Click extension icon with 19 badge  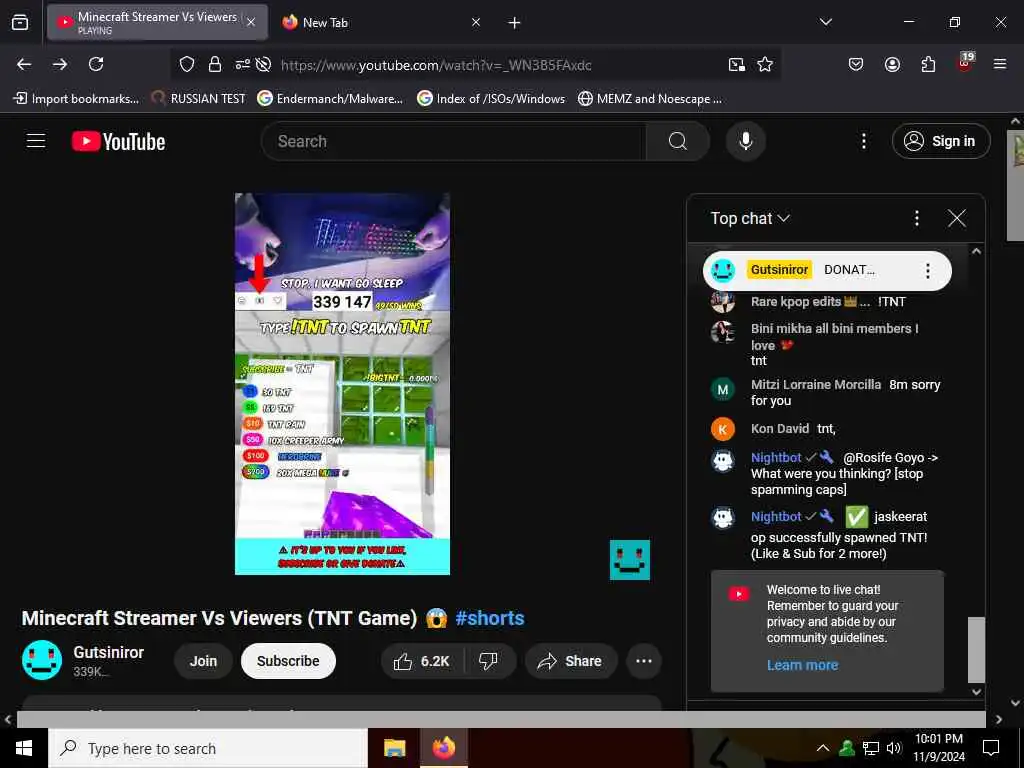pyautogui.click(x=965, y=63)
